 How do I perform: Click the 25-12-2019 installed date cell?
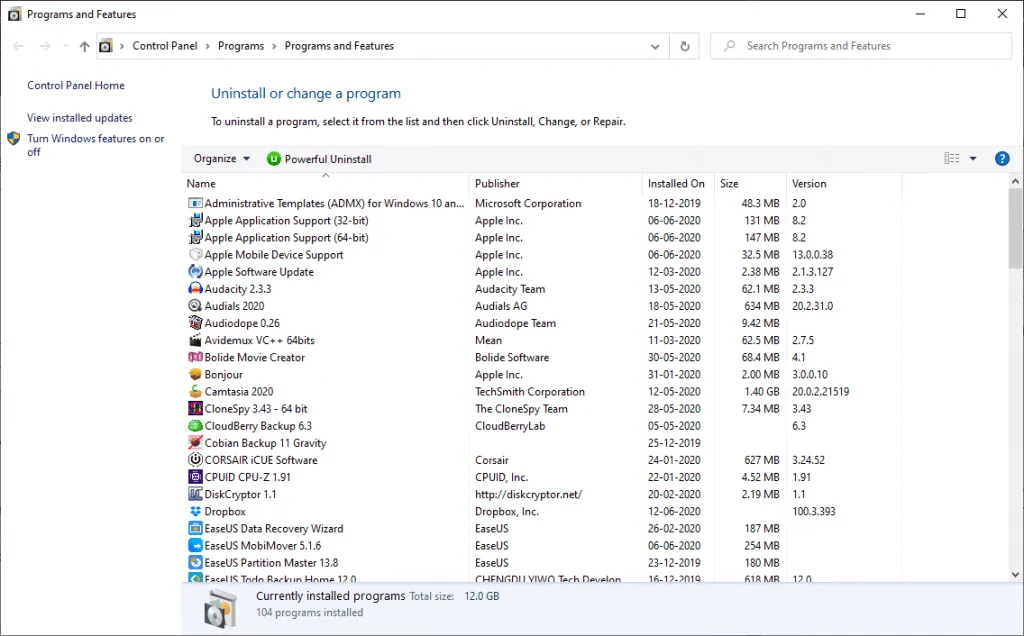pyautogui.click(x=674, y=443)
